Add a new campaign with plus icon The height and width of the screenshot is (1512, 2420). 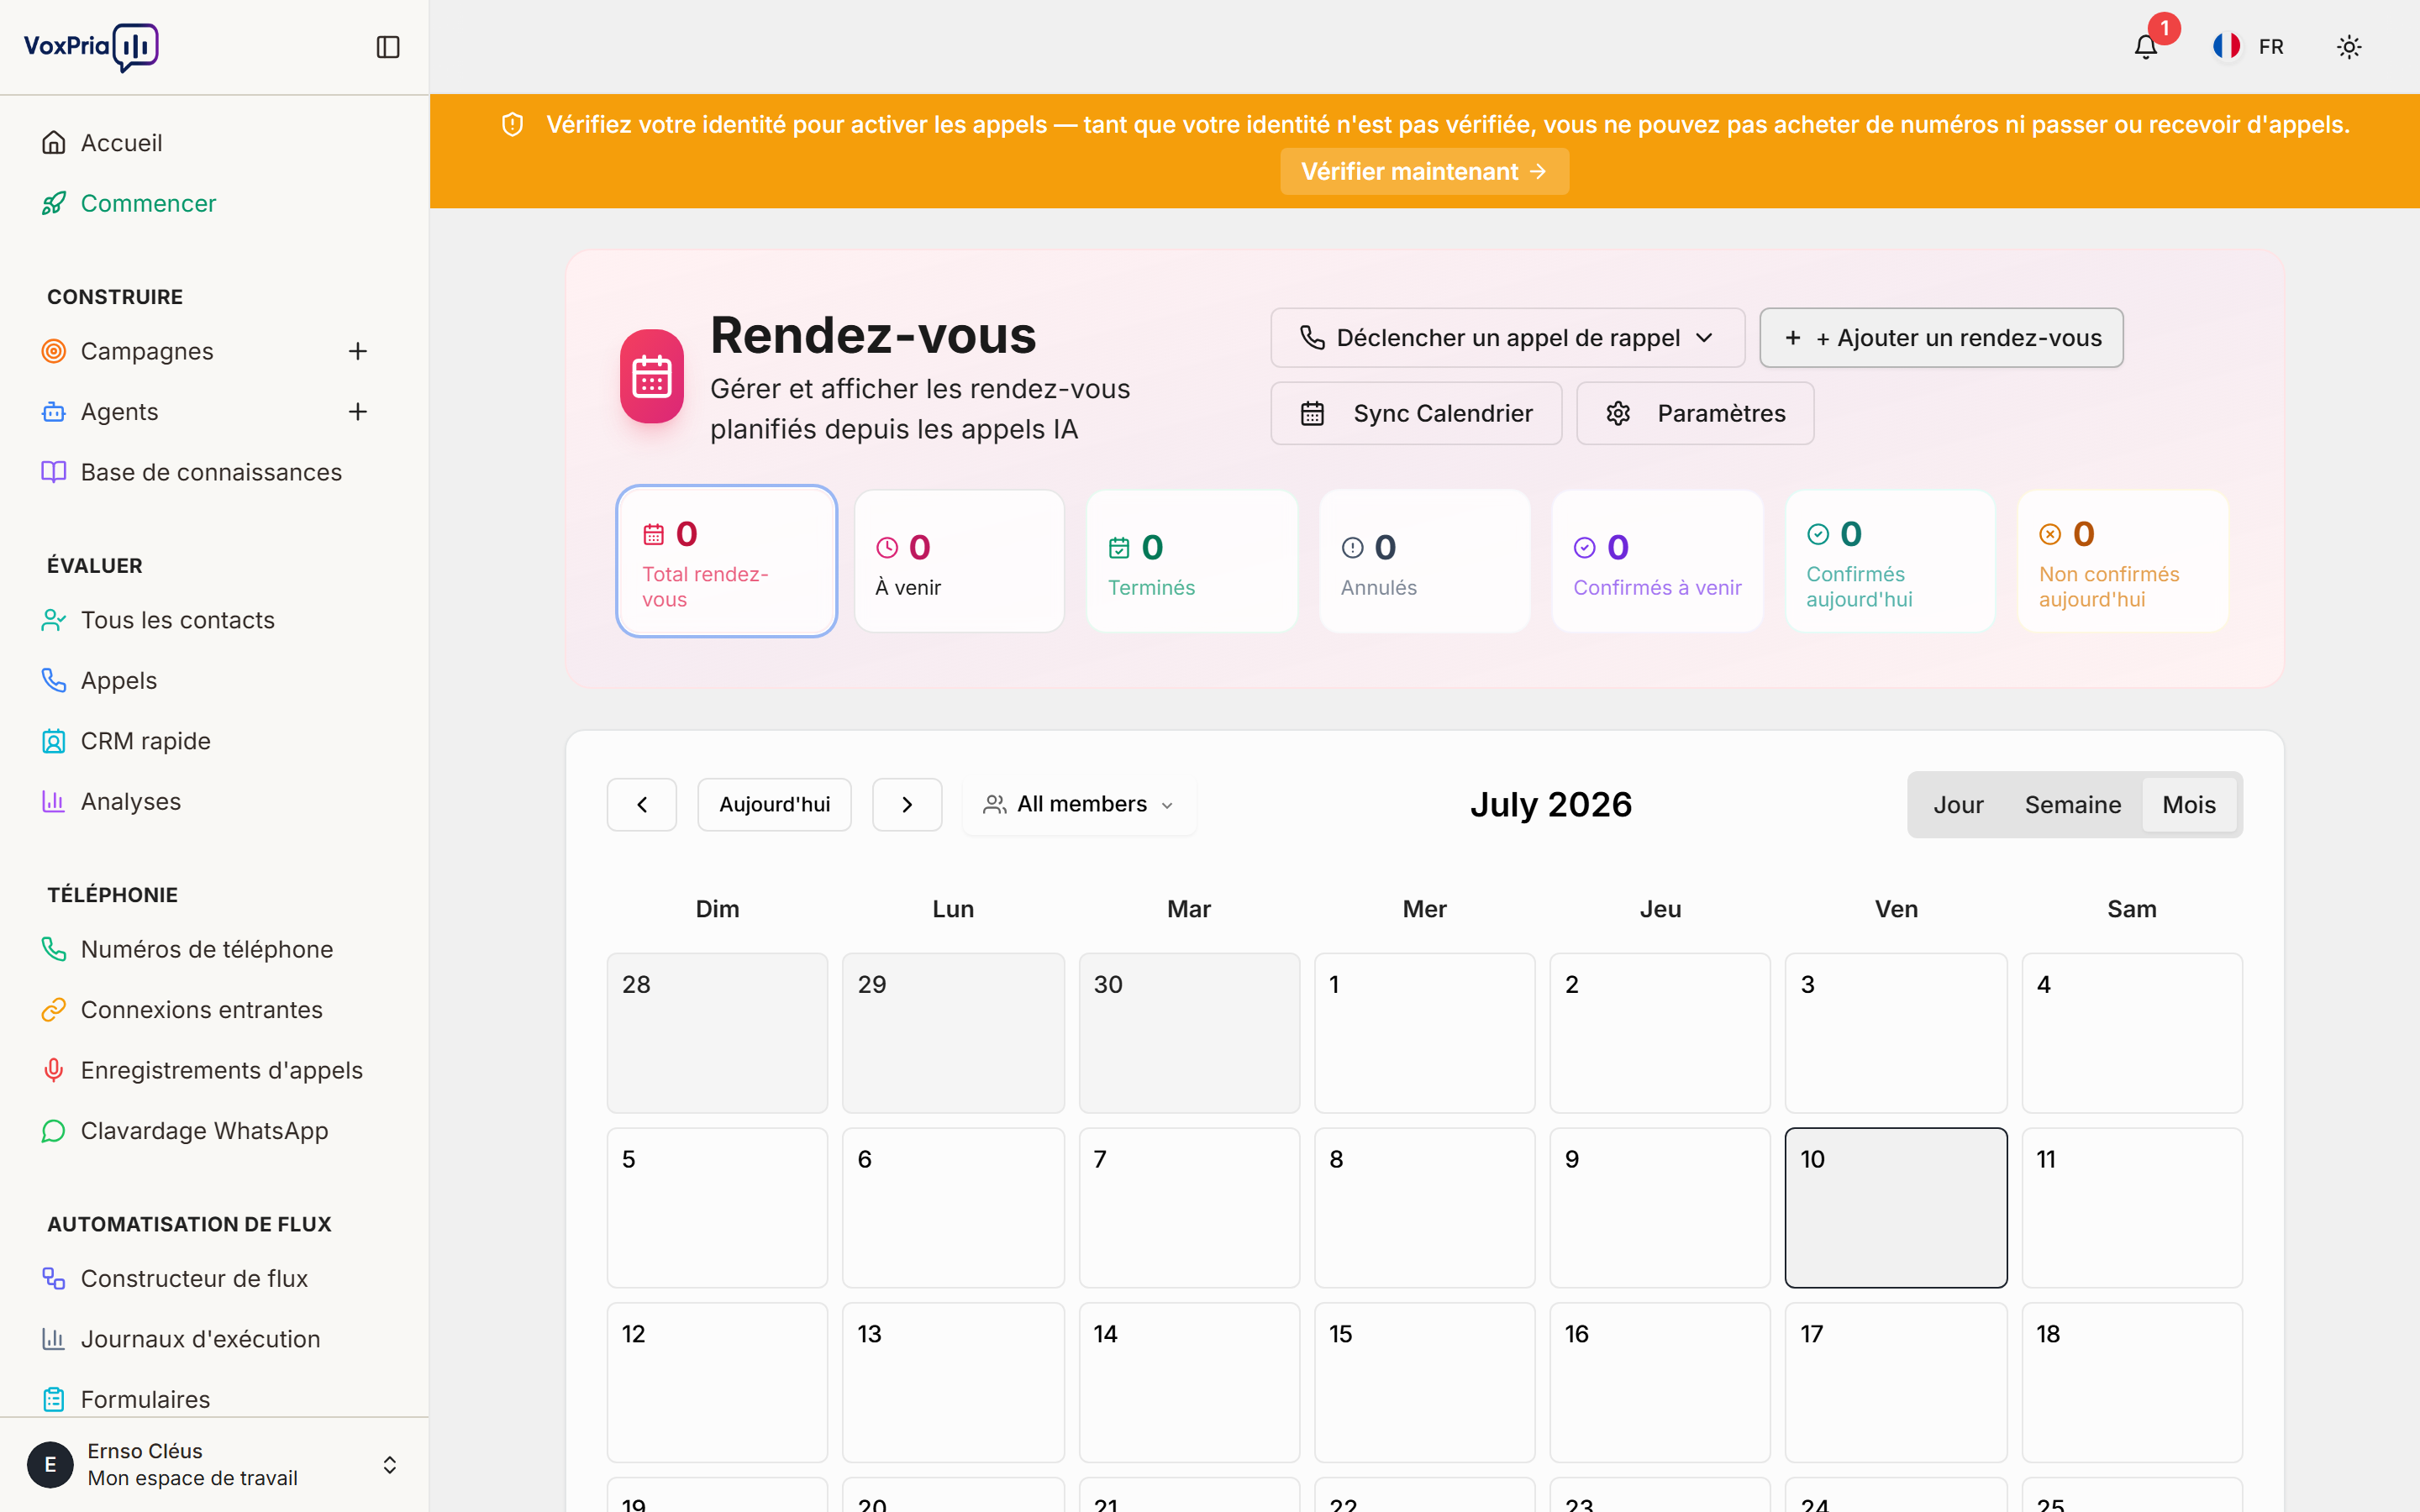pos(358,351)
